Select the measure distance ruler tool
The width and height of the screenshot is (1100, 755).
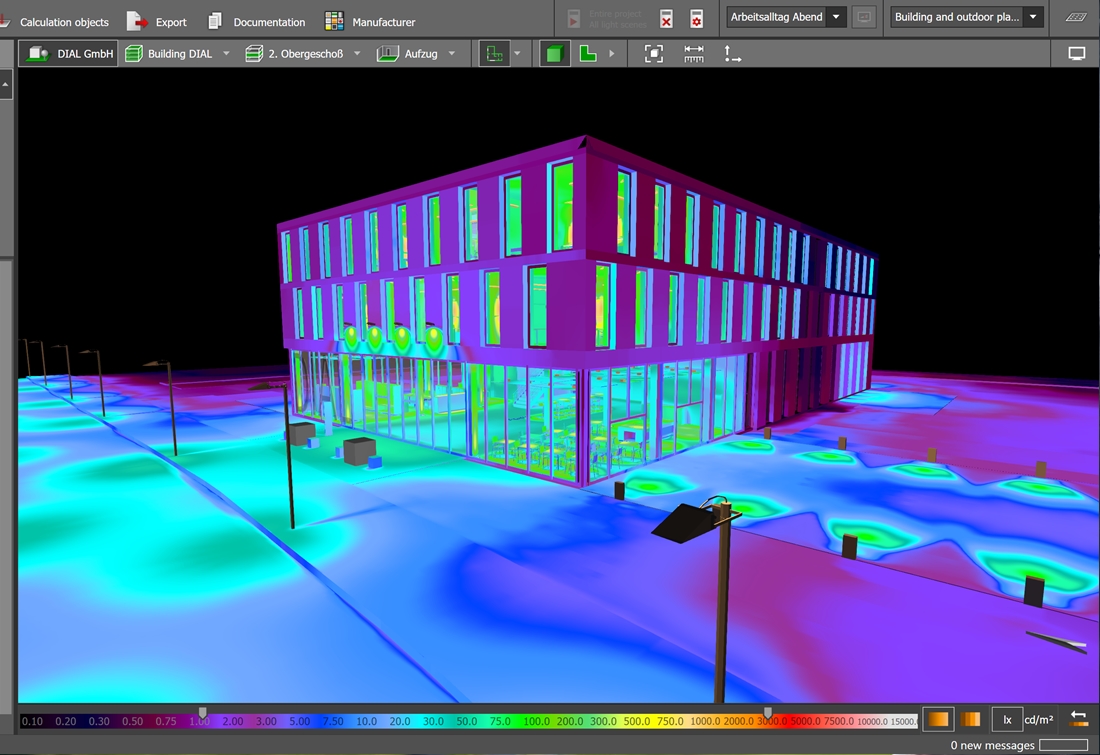(694, 54)
